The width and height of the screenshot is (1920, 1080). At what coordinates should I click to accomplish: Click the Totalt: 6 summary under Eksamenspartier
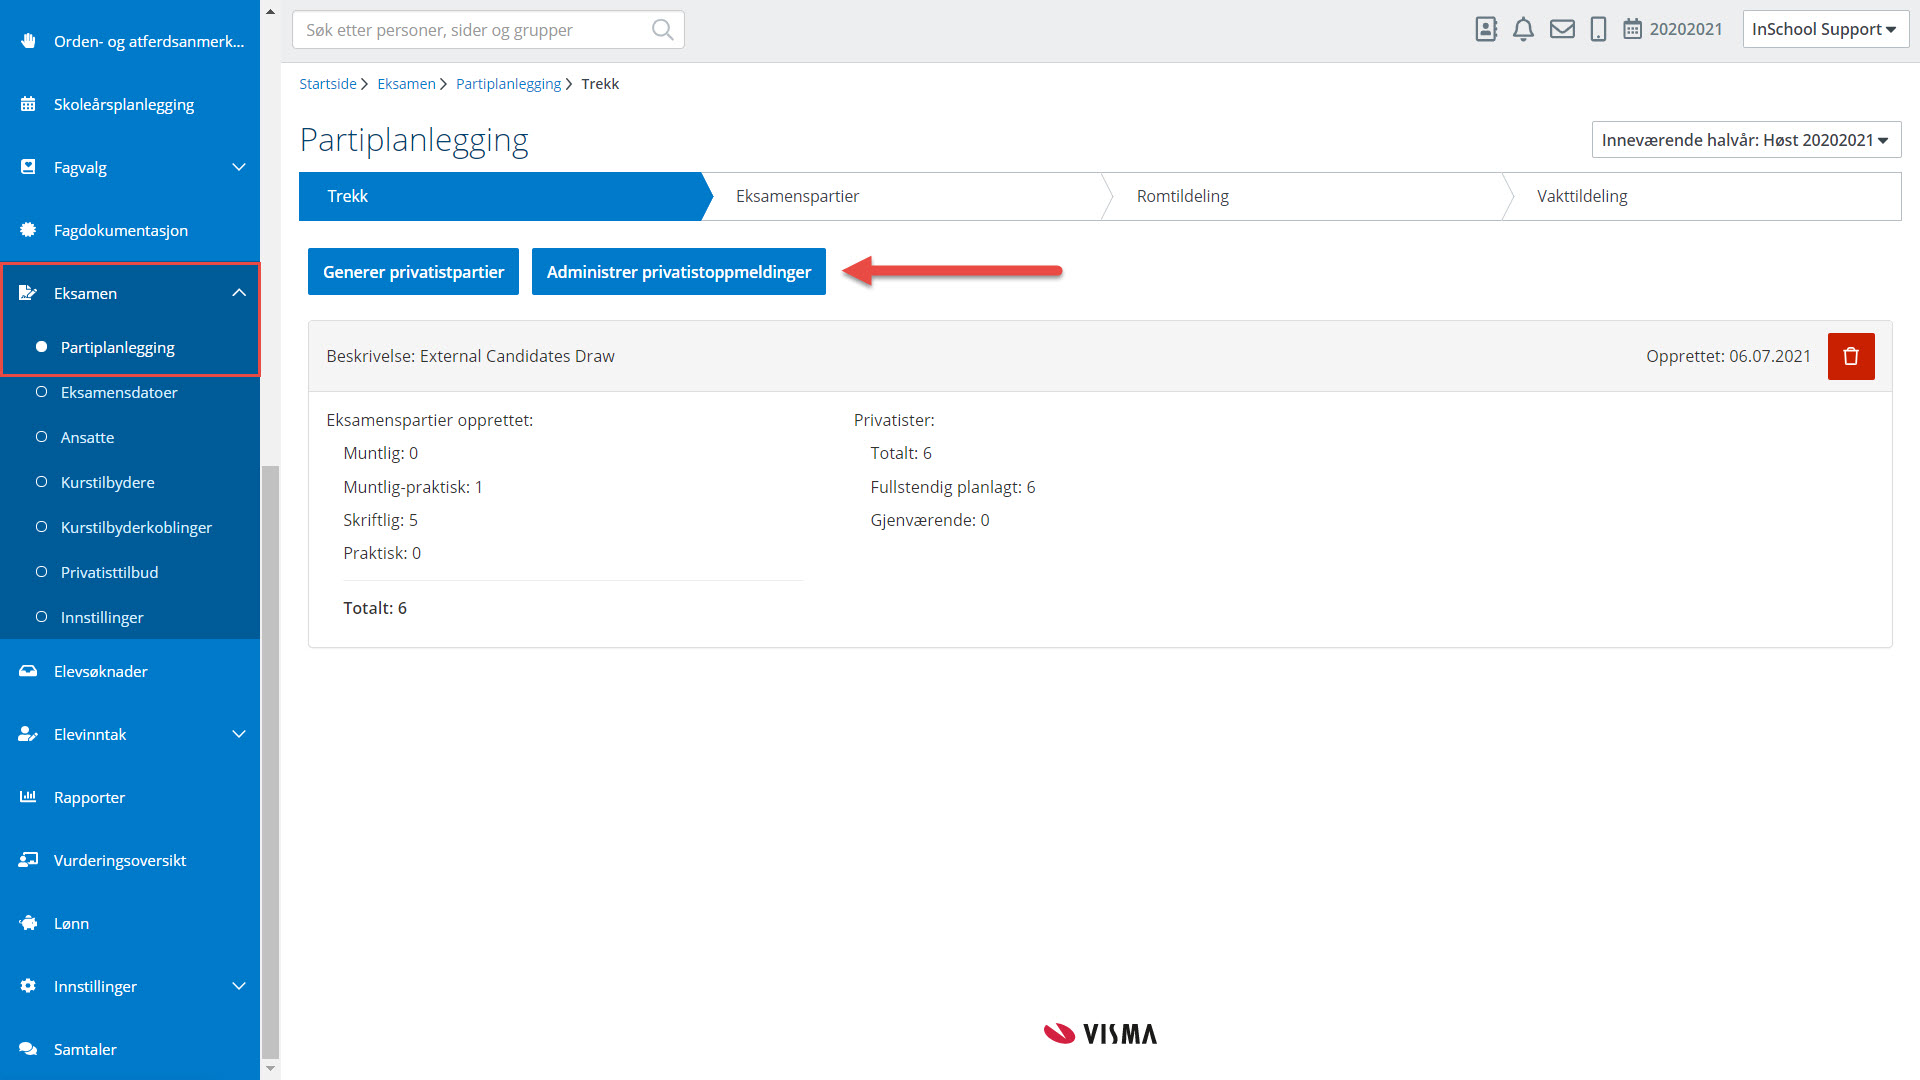[375, 608]
